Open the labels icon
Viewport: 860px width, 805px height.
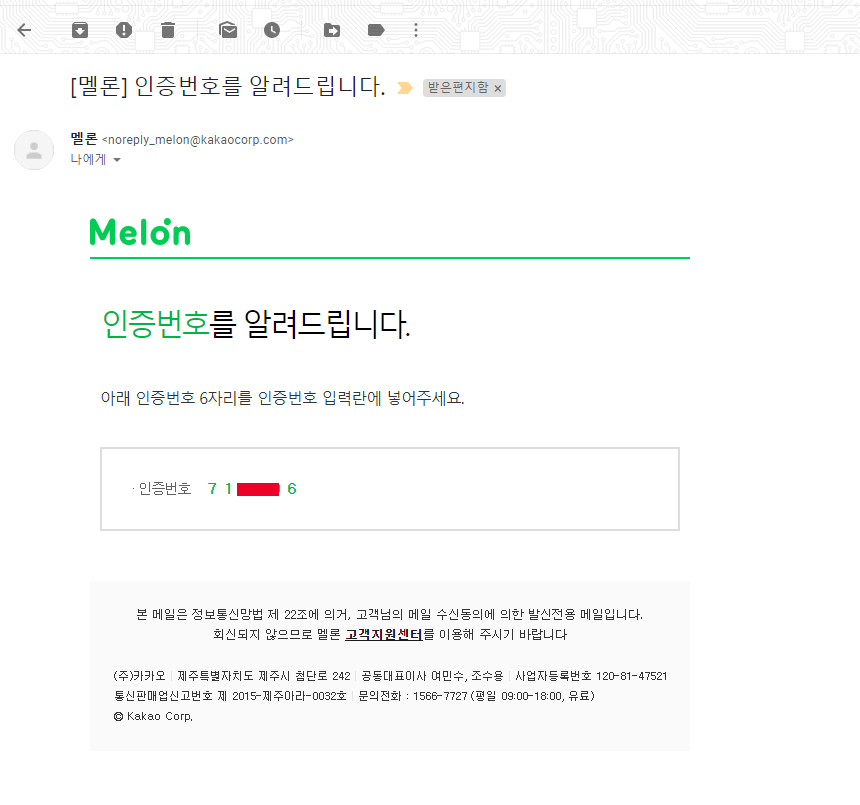click(376, 30)
